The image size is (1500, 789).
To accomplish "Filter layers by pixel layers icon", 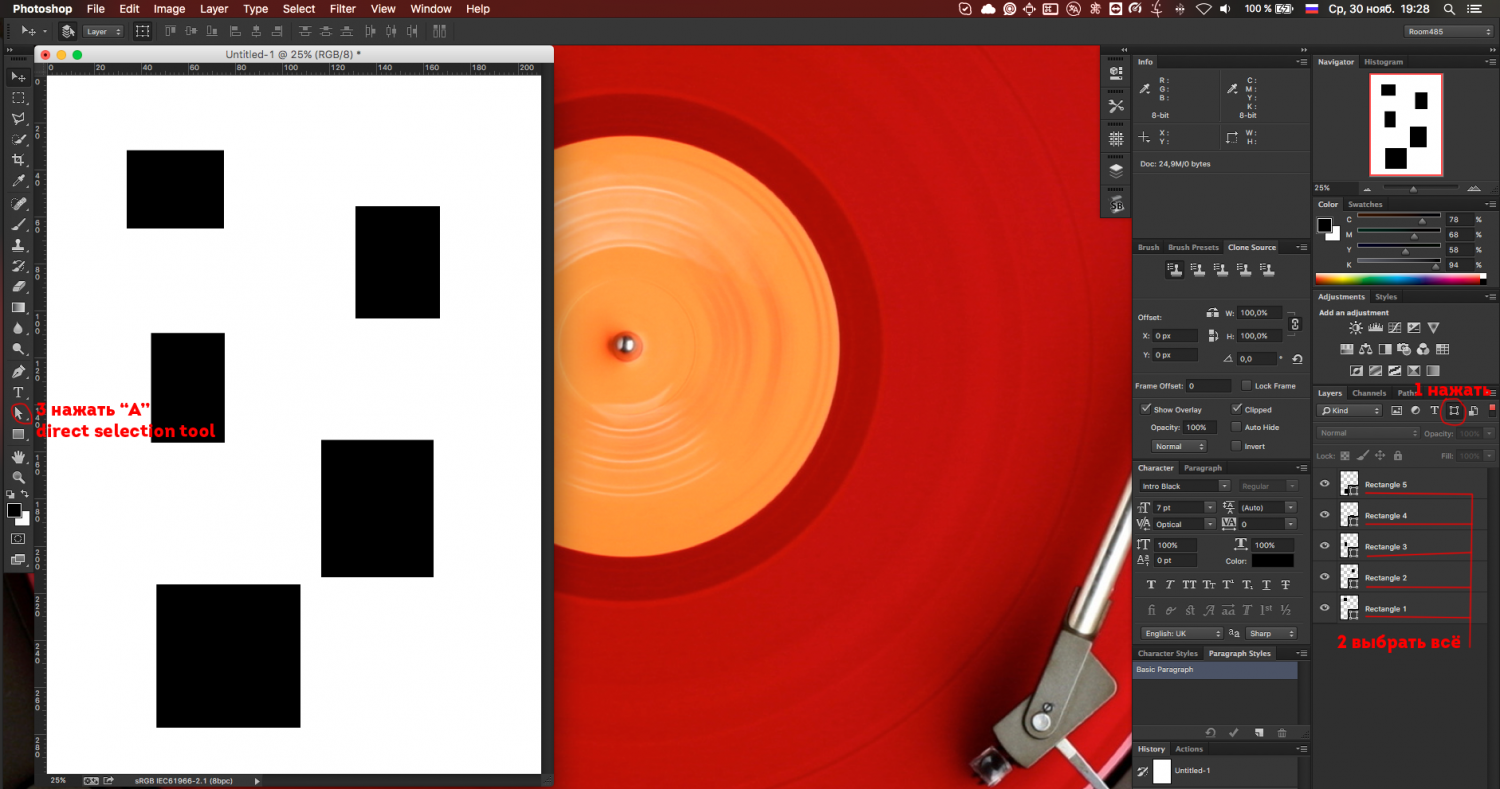I will click(1397, 411).
